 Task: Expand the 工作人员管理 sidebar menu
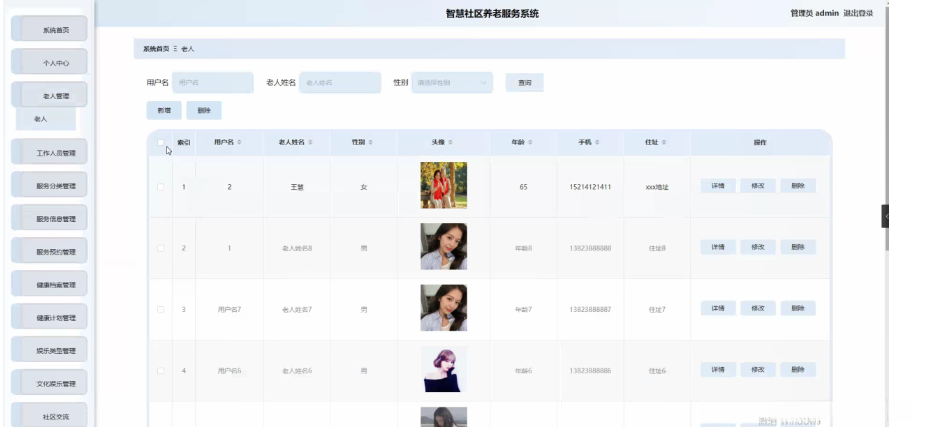(50, 152)
